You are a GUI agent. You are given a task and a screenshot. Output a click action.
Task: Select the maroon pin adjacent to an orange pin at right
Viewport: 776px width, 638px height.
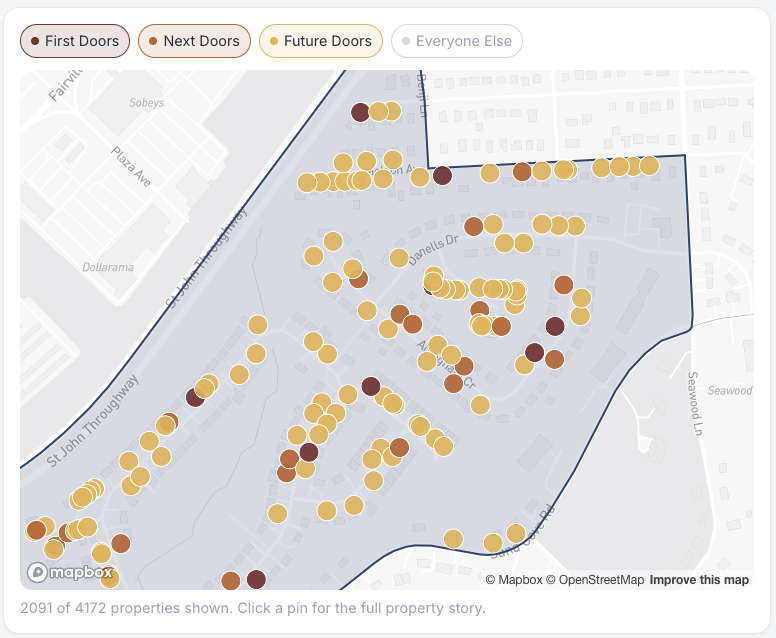pos(534,352)
